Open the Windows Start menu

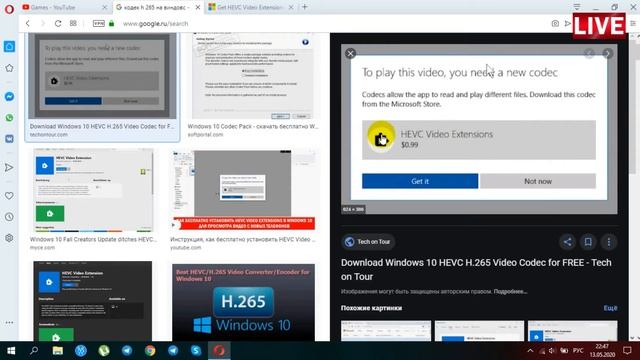point(11,351)
